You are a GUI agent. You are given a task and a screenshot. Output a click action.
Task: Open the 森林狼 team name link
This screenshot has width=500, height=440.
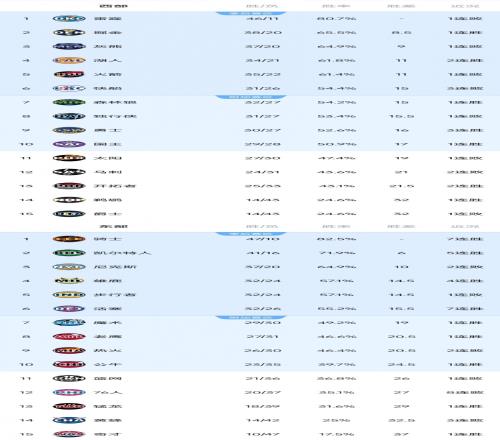click(x=115, y=102)
